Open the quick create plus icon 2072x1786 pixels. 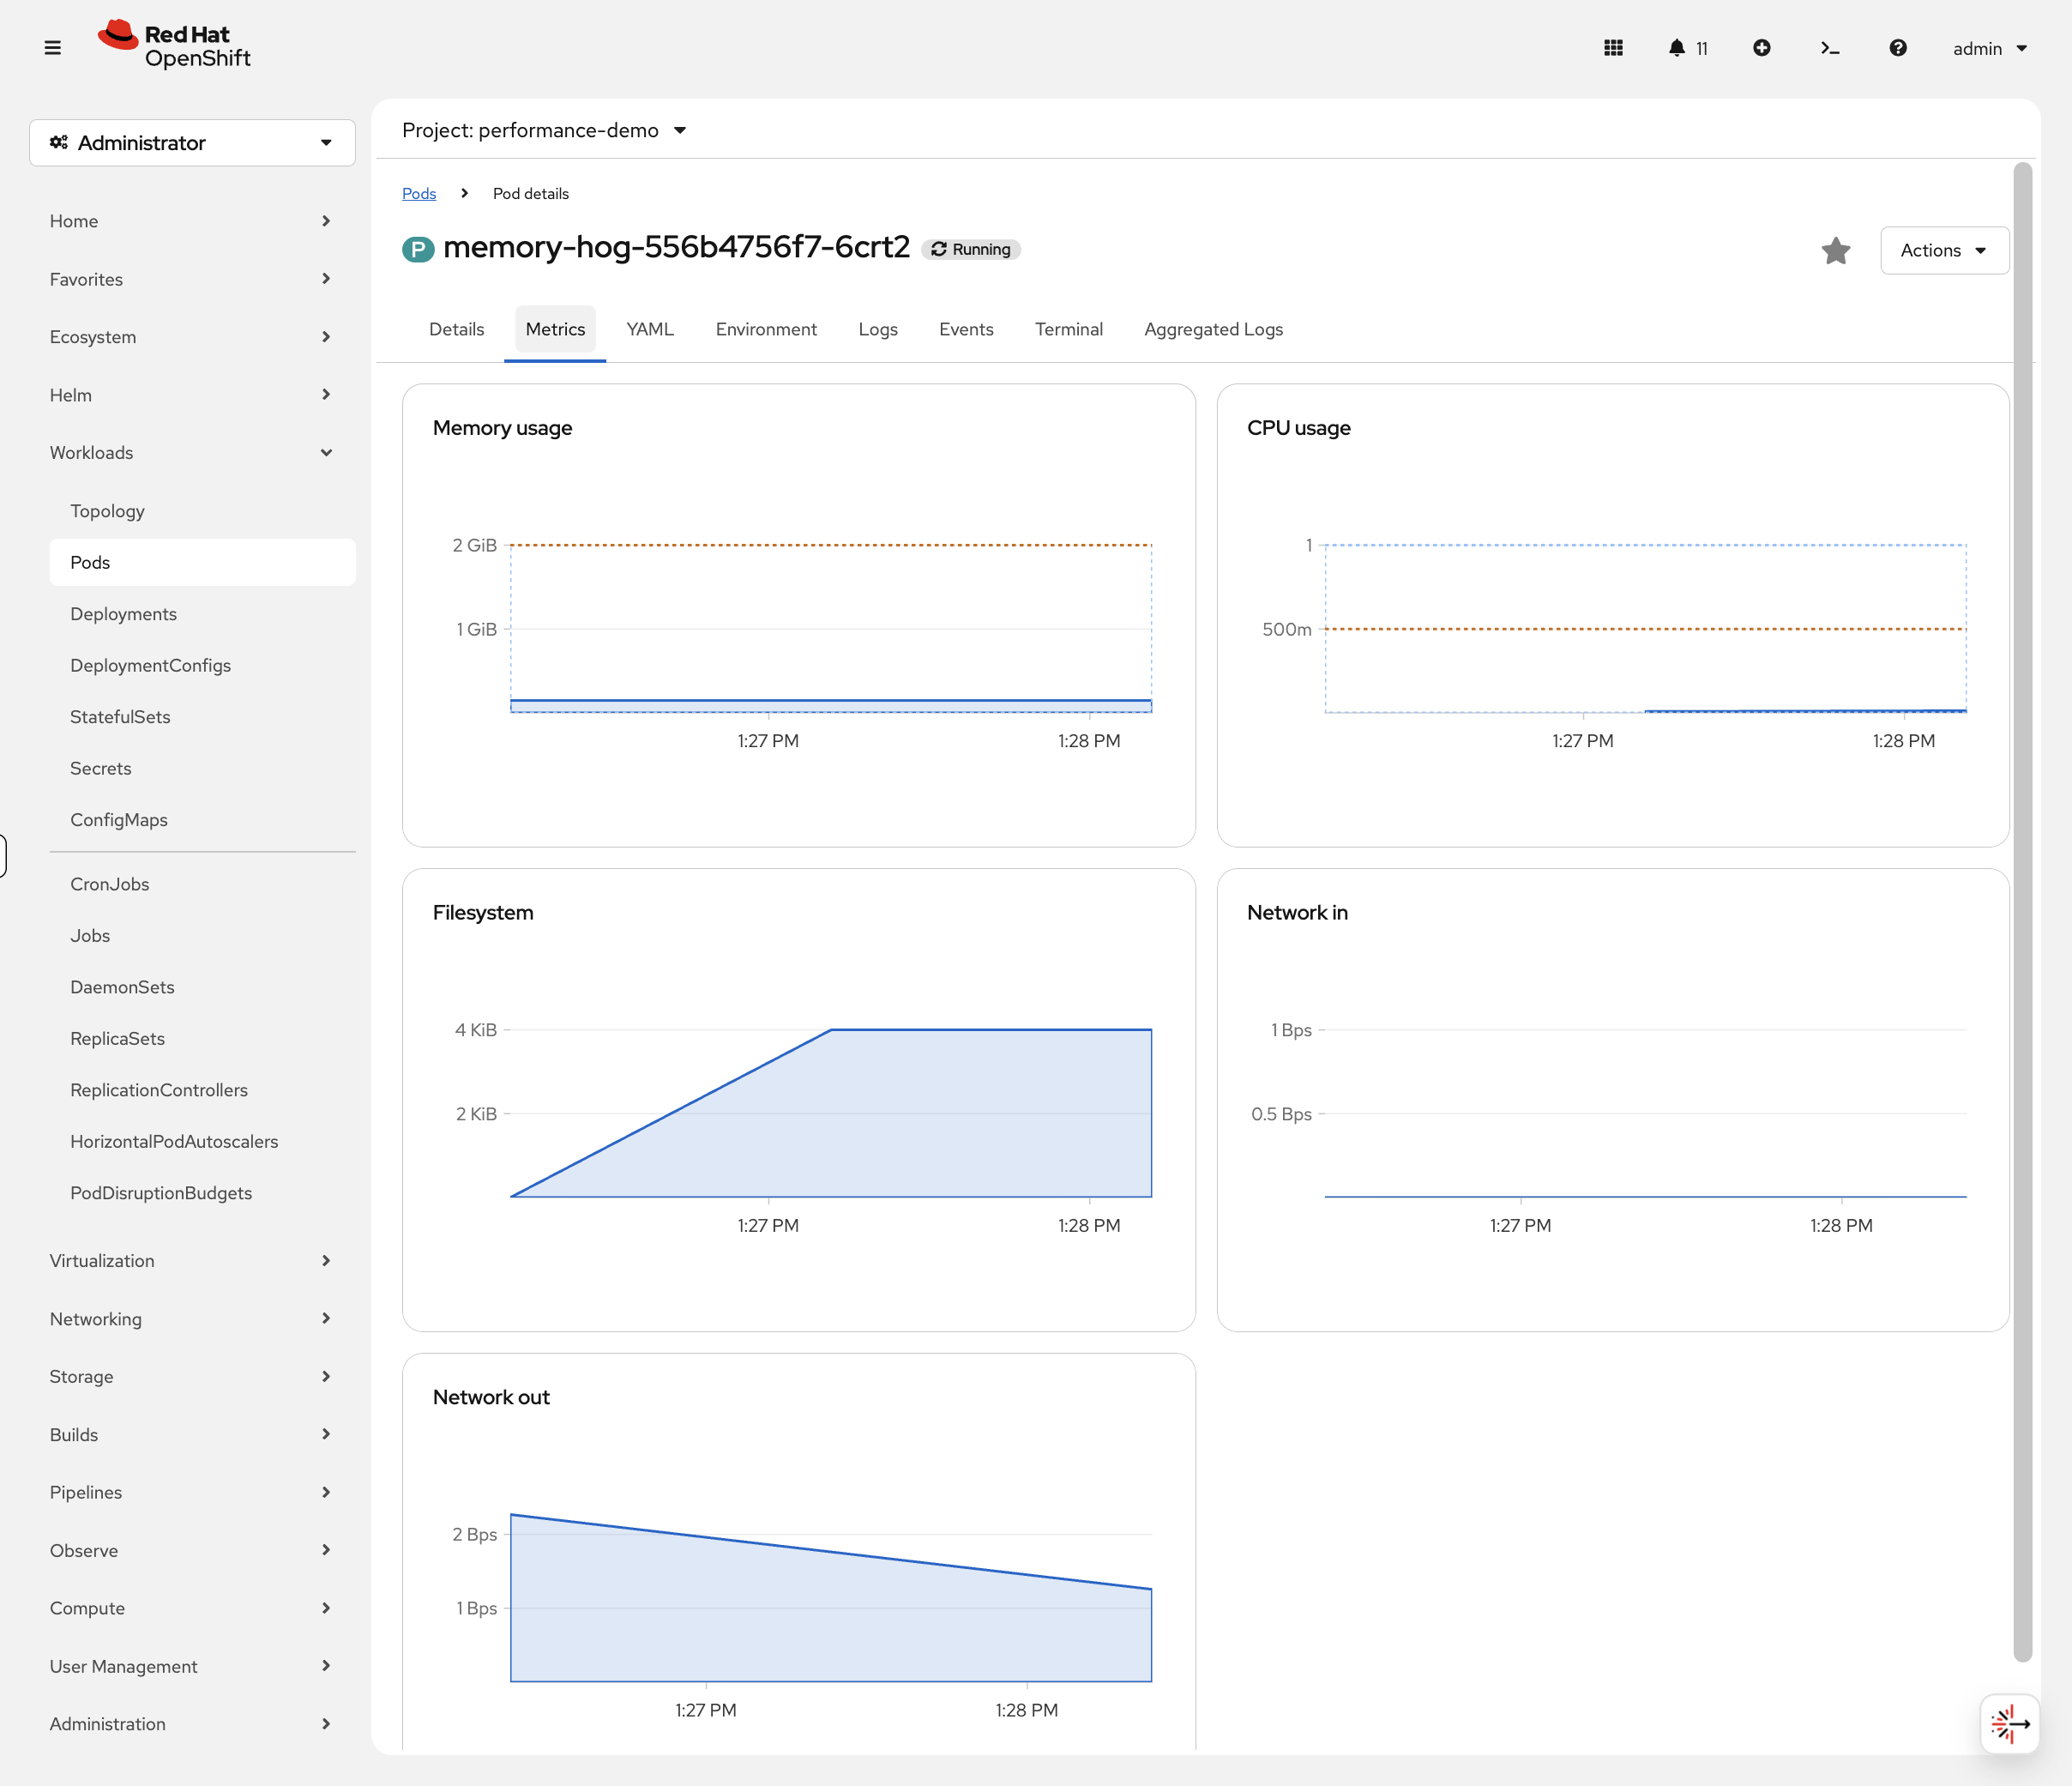tap(1762, 47)
